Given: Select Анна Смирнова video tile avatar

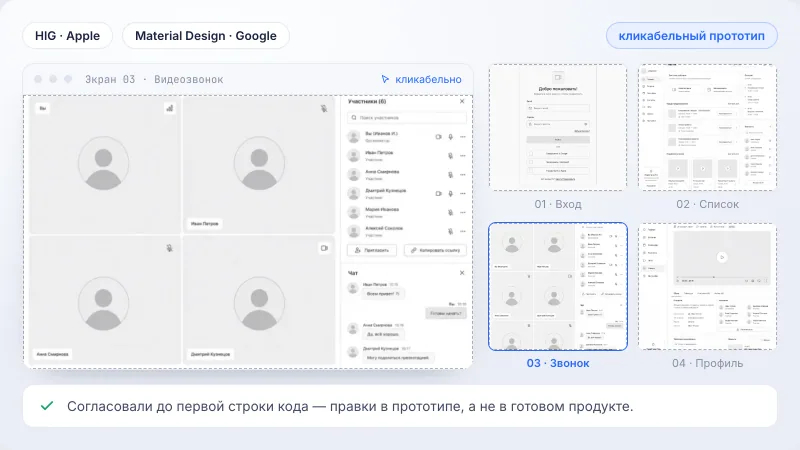Looking at the screenshot, I should pos(104,304).
